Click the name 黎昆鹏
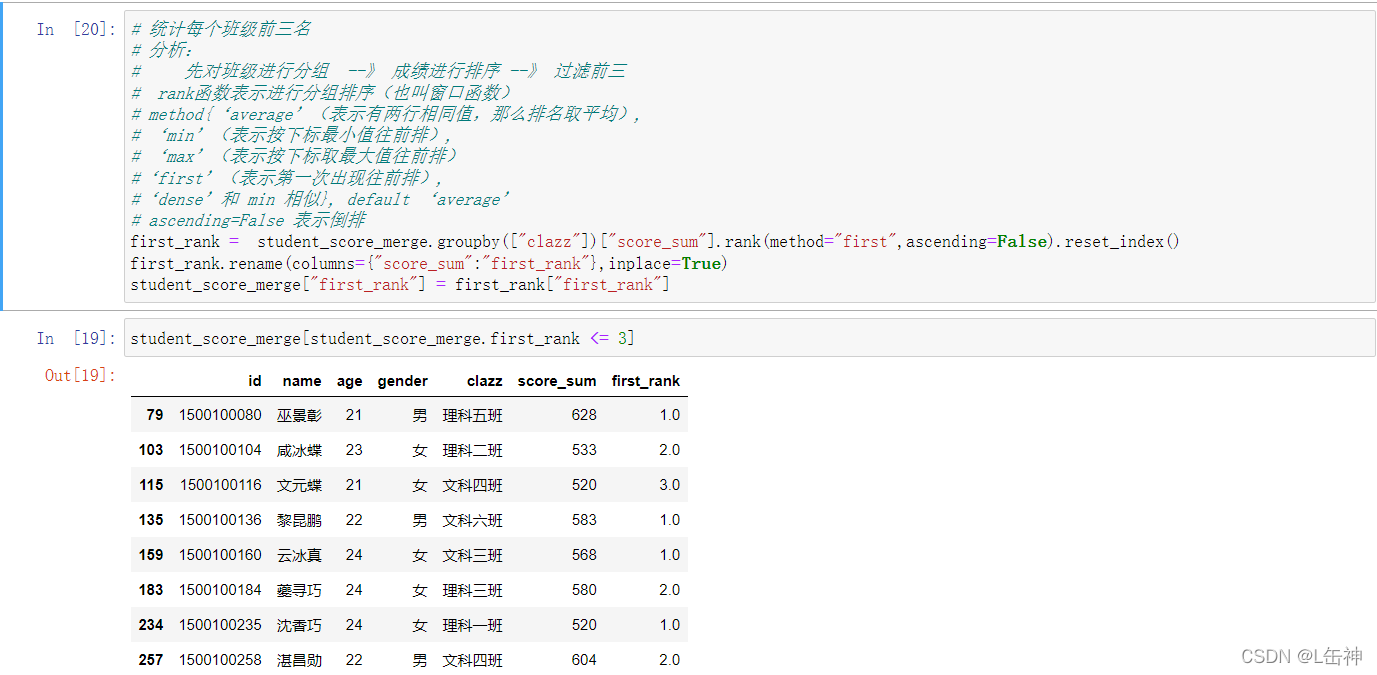Screen dimensions: 1377x675 coord(300,520)
